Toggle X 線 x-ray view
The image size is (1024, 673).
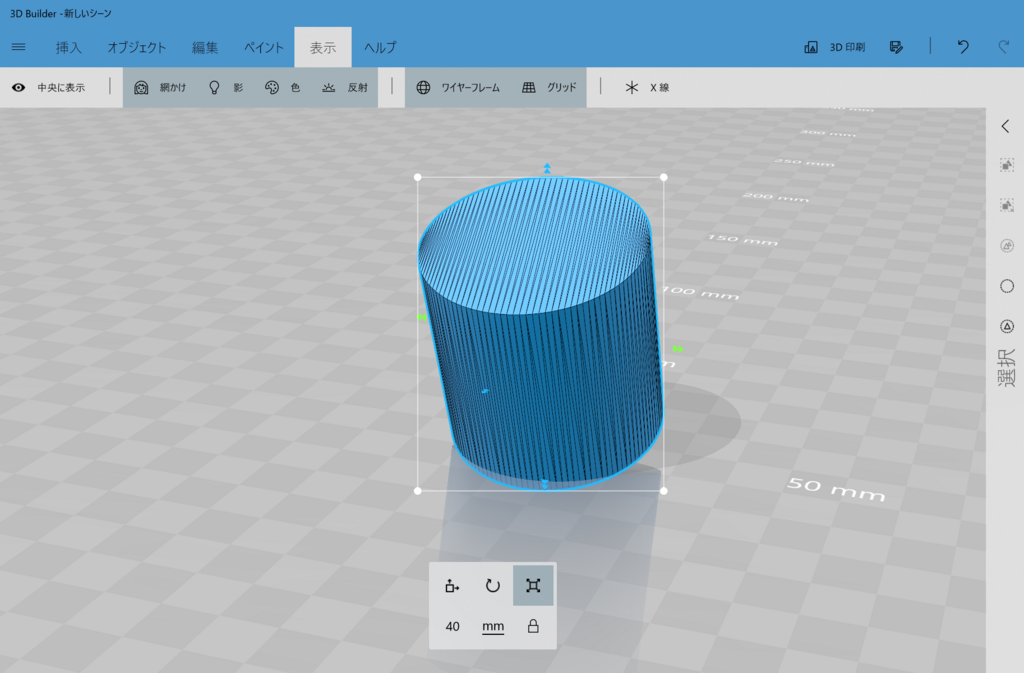coord(647,87)
